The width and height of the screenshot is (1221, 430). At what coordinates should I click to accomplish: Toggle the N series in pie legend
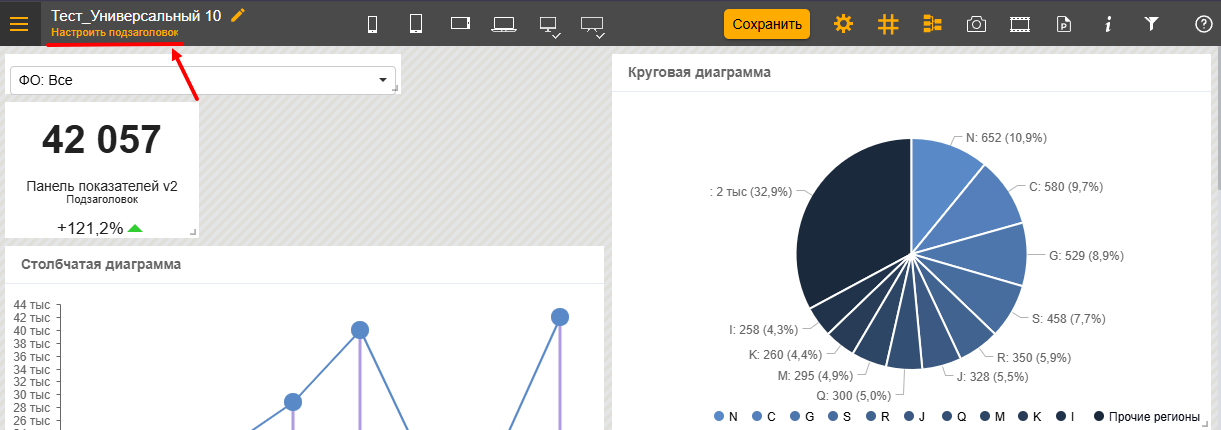726,416
